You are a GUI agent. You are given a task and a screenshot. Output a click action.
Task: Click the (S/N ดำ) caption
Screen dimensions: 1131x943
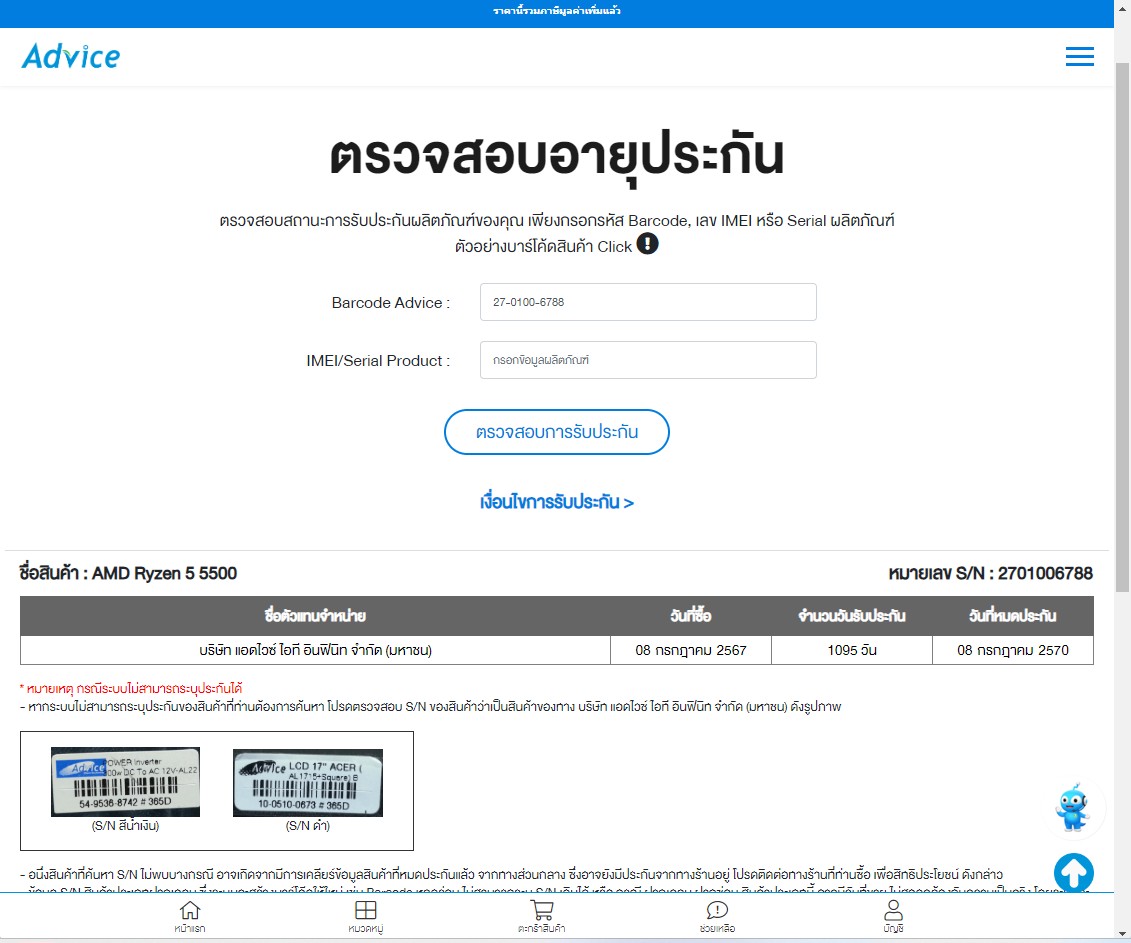(308, 825)
